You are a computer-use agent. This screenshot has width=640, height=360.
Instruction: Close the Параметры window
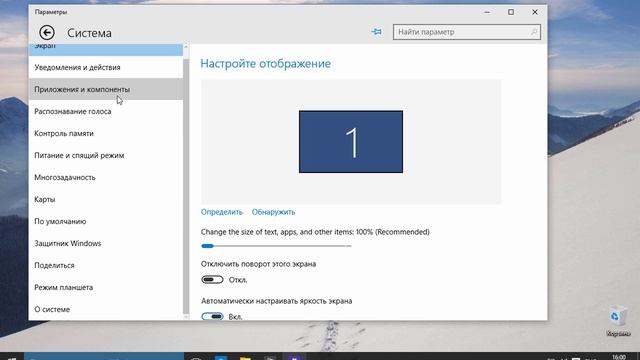pos(535,12)
